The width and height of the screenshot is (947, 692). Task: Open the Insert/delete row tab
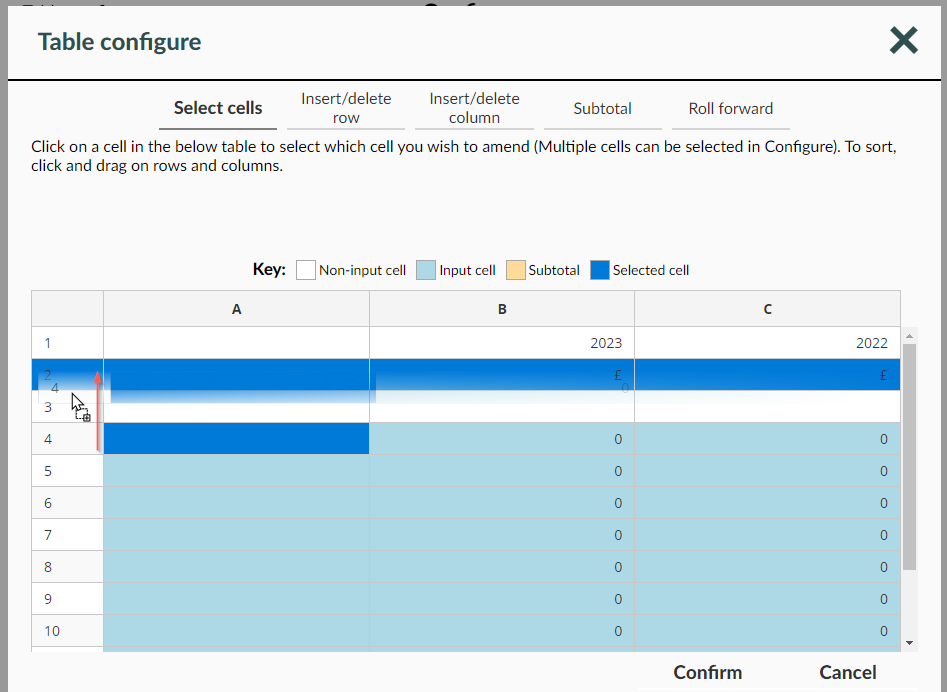coord(346,108)
